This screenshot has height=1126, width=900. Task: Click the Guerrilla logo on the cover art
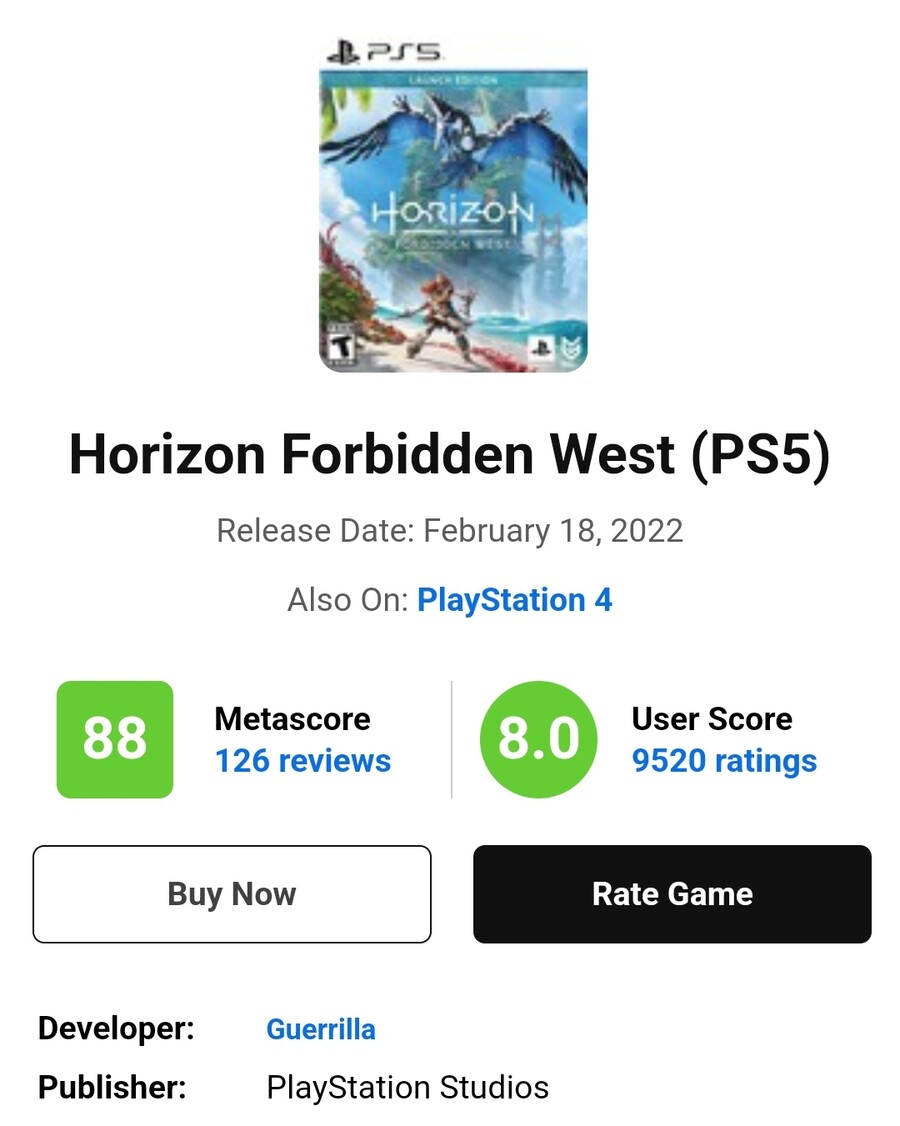(x=570, y=348)
